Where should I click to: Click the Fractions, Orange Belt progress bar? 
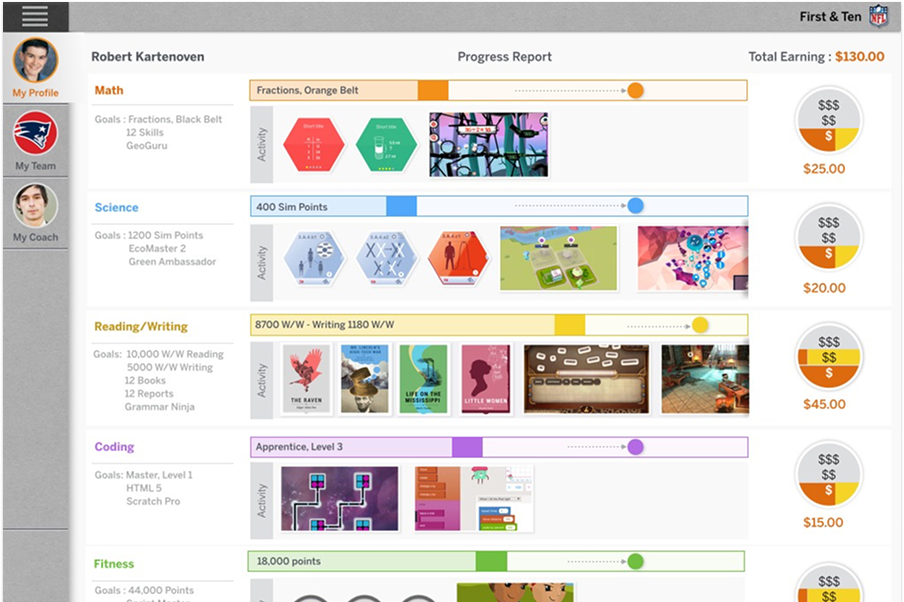(x=498, y=91)
